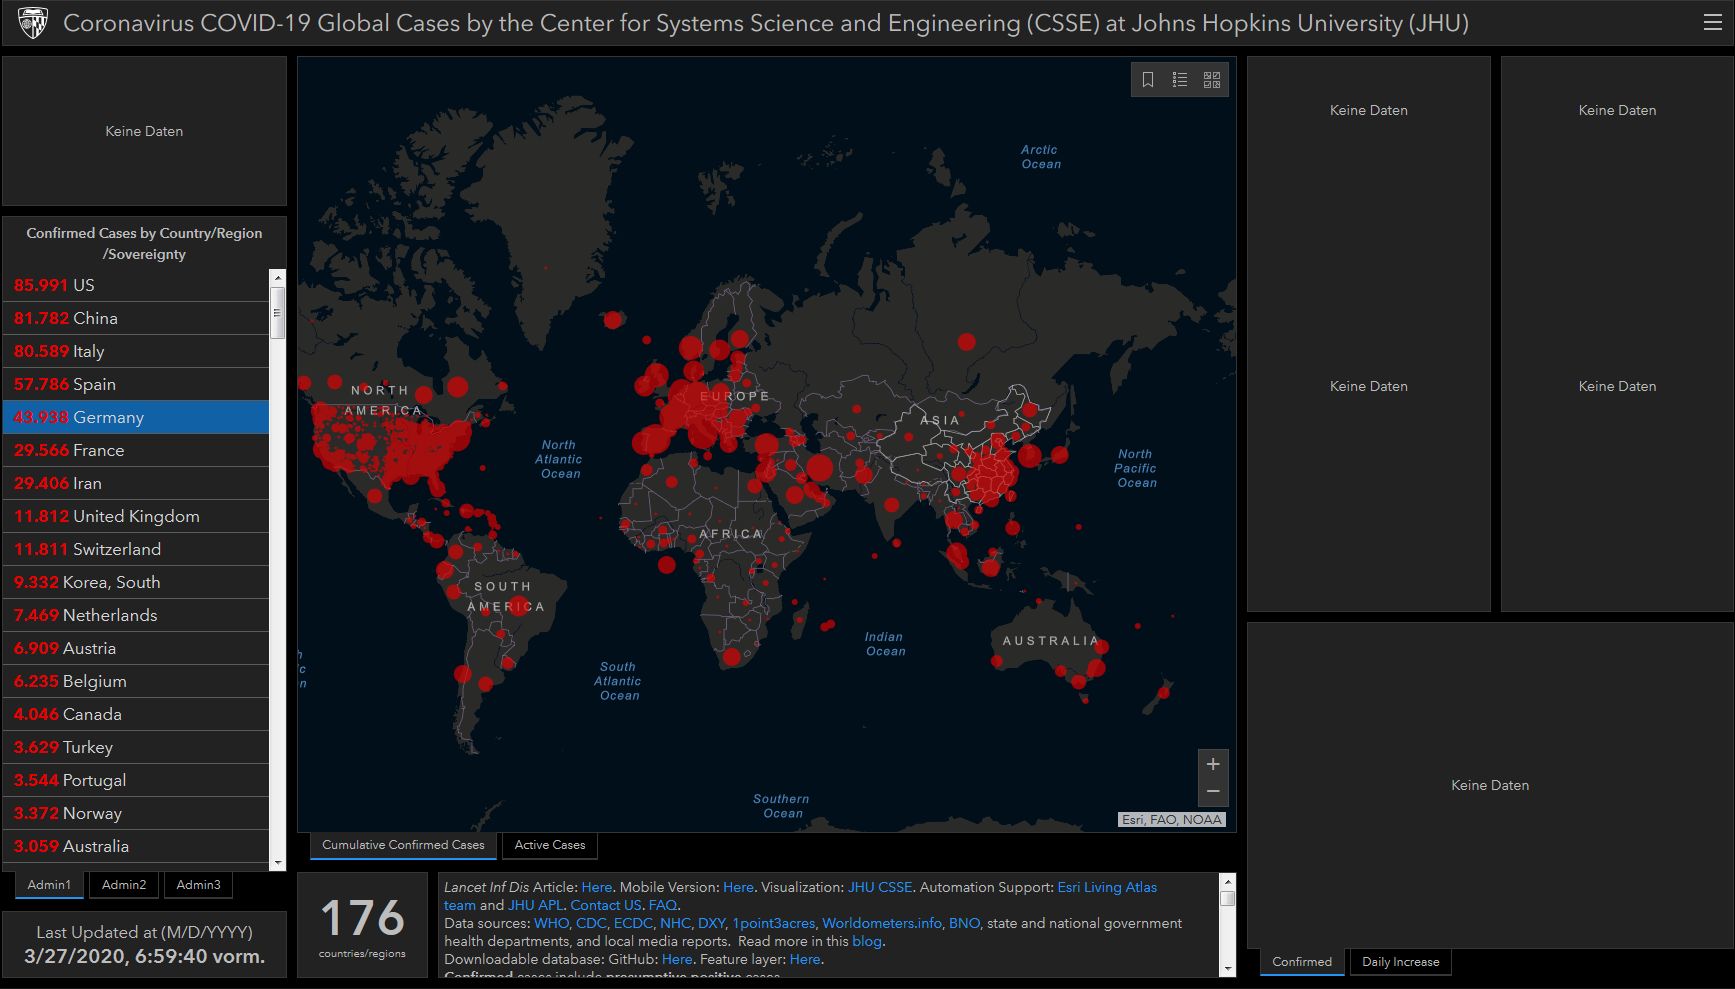Click the Esri, FAO, NOAA attribution
This screenshot has width=1735, height=989.
point(1171,820)
